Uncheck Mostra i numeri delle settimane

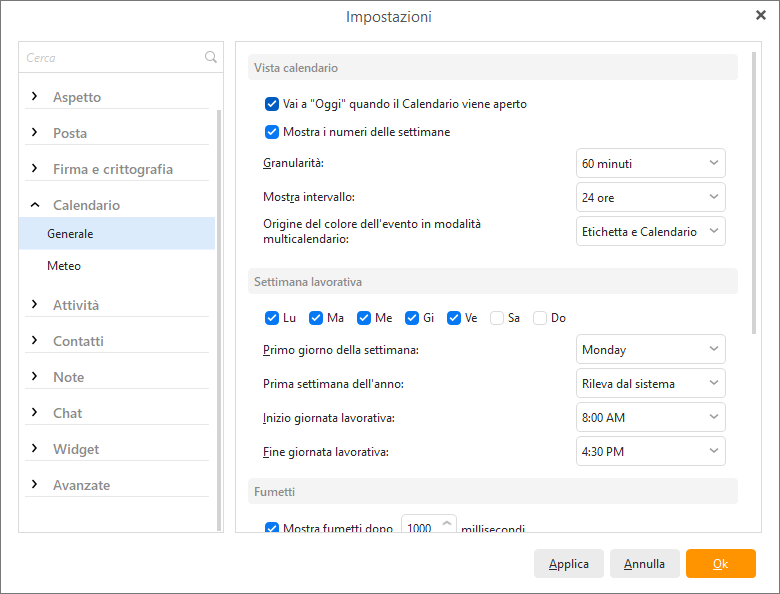[272, 132]
